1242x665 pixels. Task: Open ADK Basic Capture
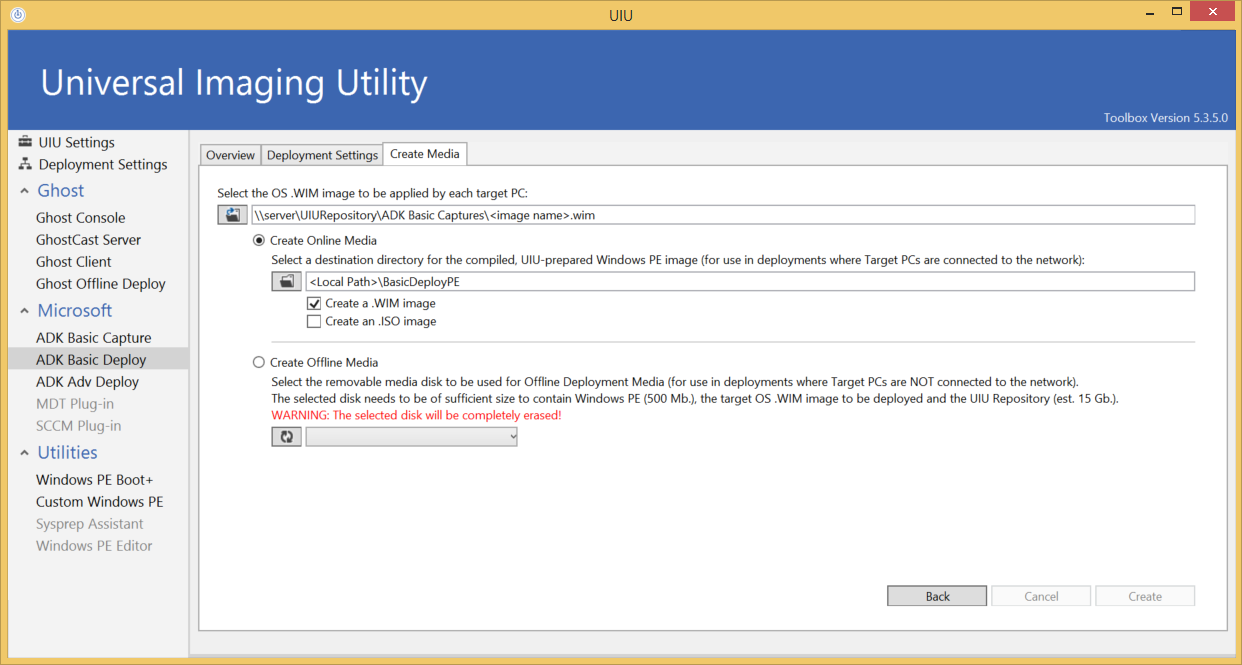[x=94, y=338]
